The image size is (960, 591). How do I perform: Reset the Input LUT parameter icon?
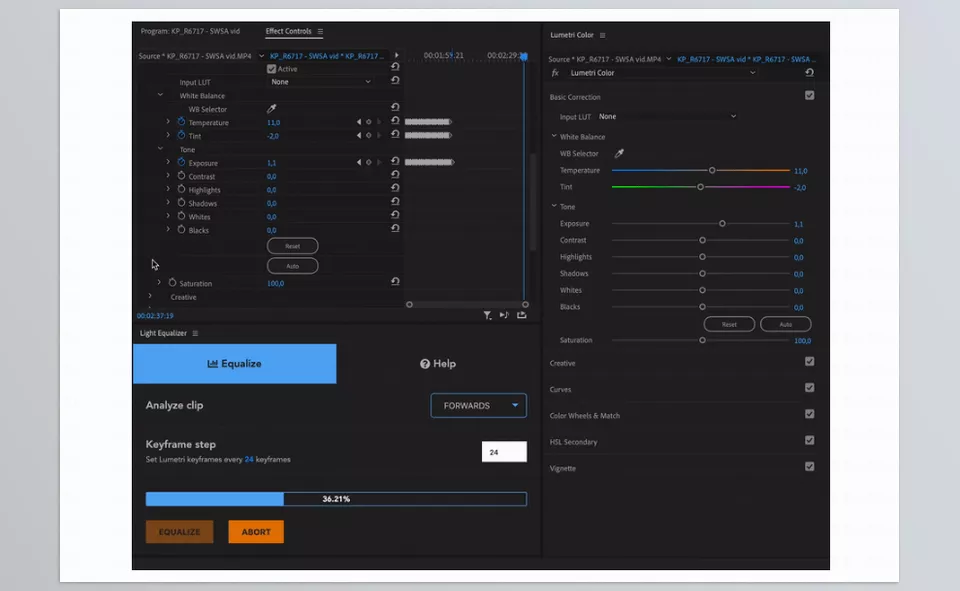point(395,80)
